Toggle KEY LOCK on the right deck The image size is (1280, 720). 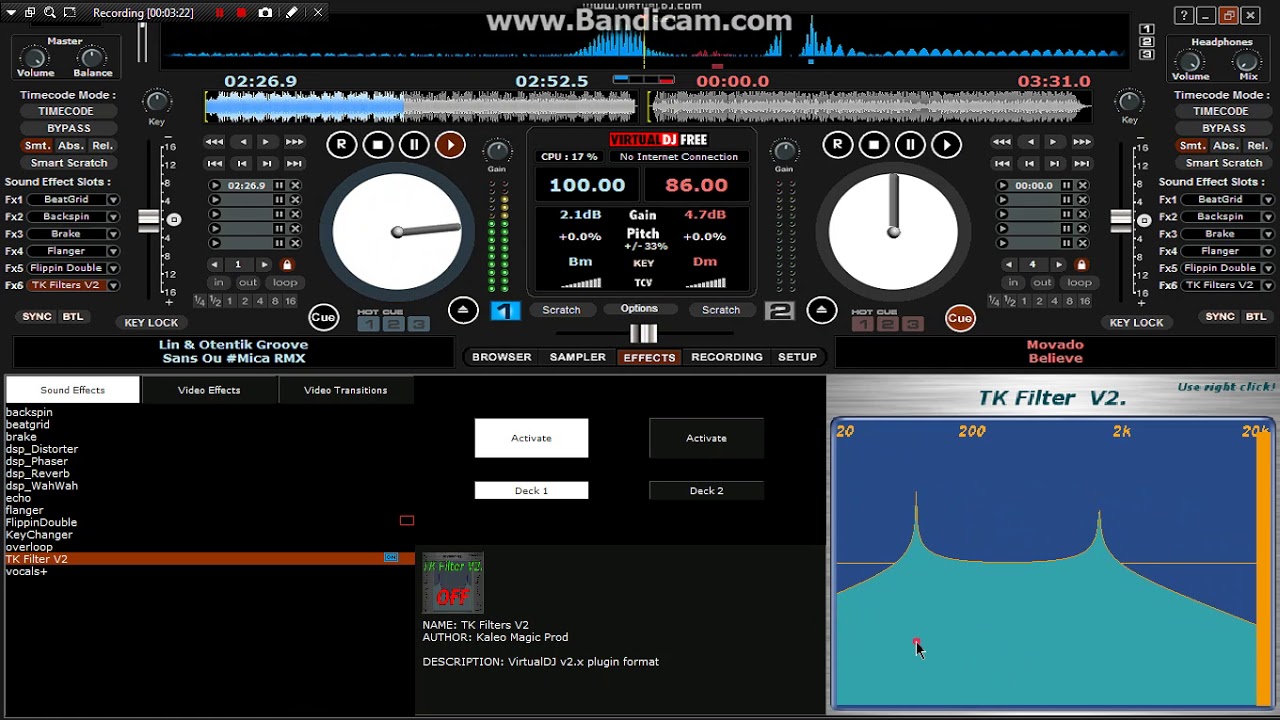pyautogui.click(x=1136, y=323)
